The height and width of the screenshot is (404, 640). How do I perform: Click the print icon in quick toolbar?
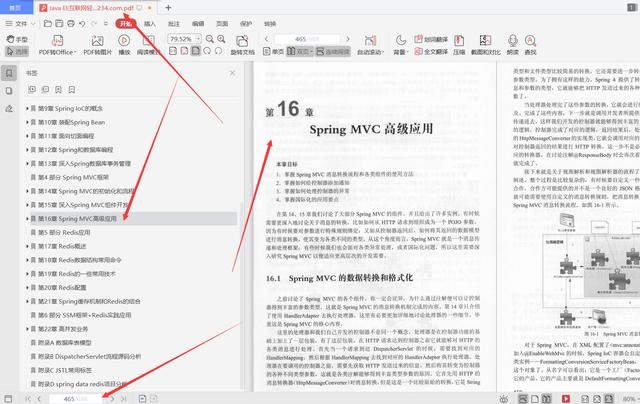[71, 24]
